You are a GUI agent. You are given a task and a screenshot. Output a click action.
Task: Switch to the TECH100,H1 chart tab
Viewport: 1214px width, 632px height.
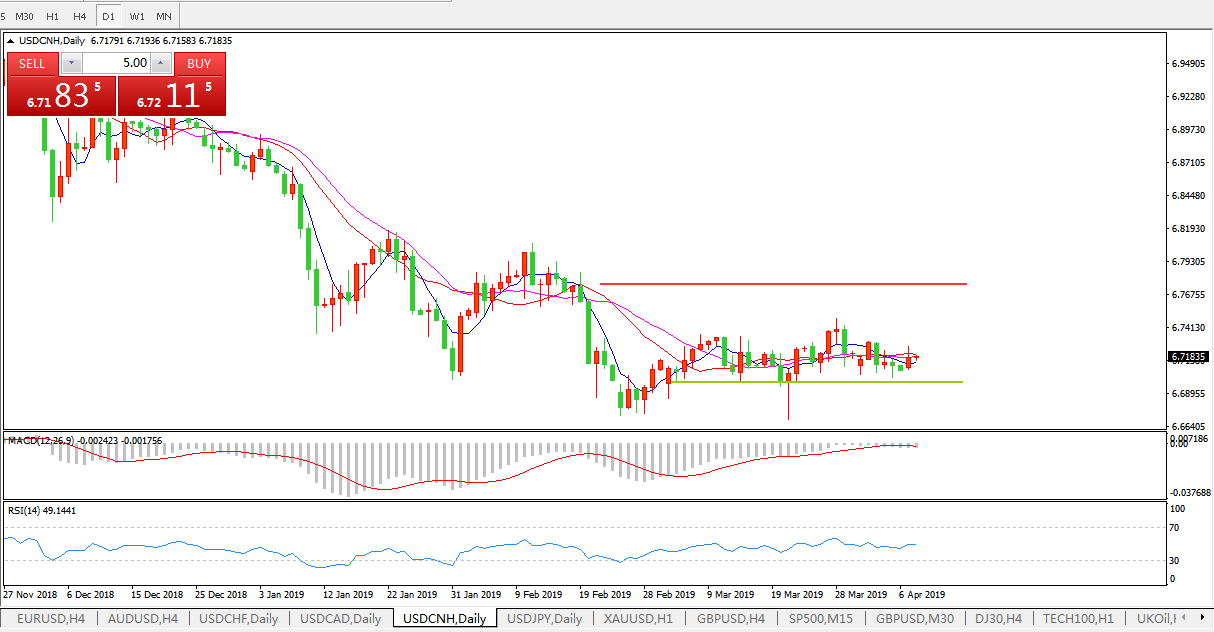1077,619
